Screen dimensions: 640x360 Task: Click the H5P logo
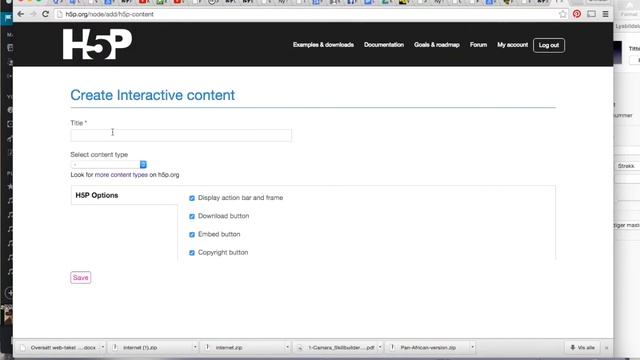click(97, 44)
